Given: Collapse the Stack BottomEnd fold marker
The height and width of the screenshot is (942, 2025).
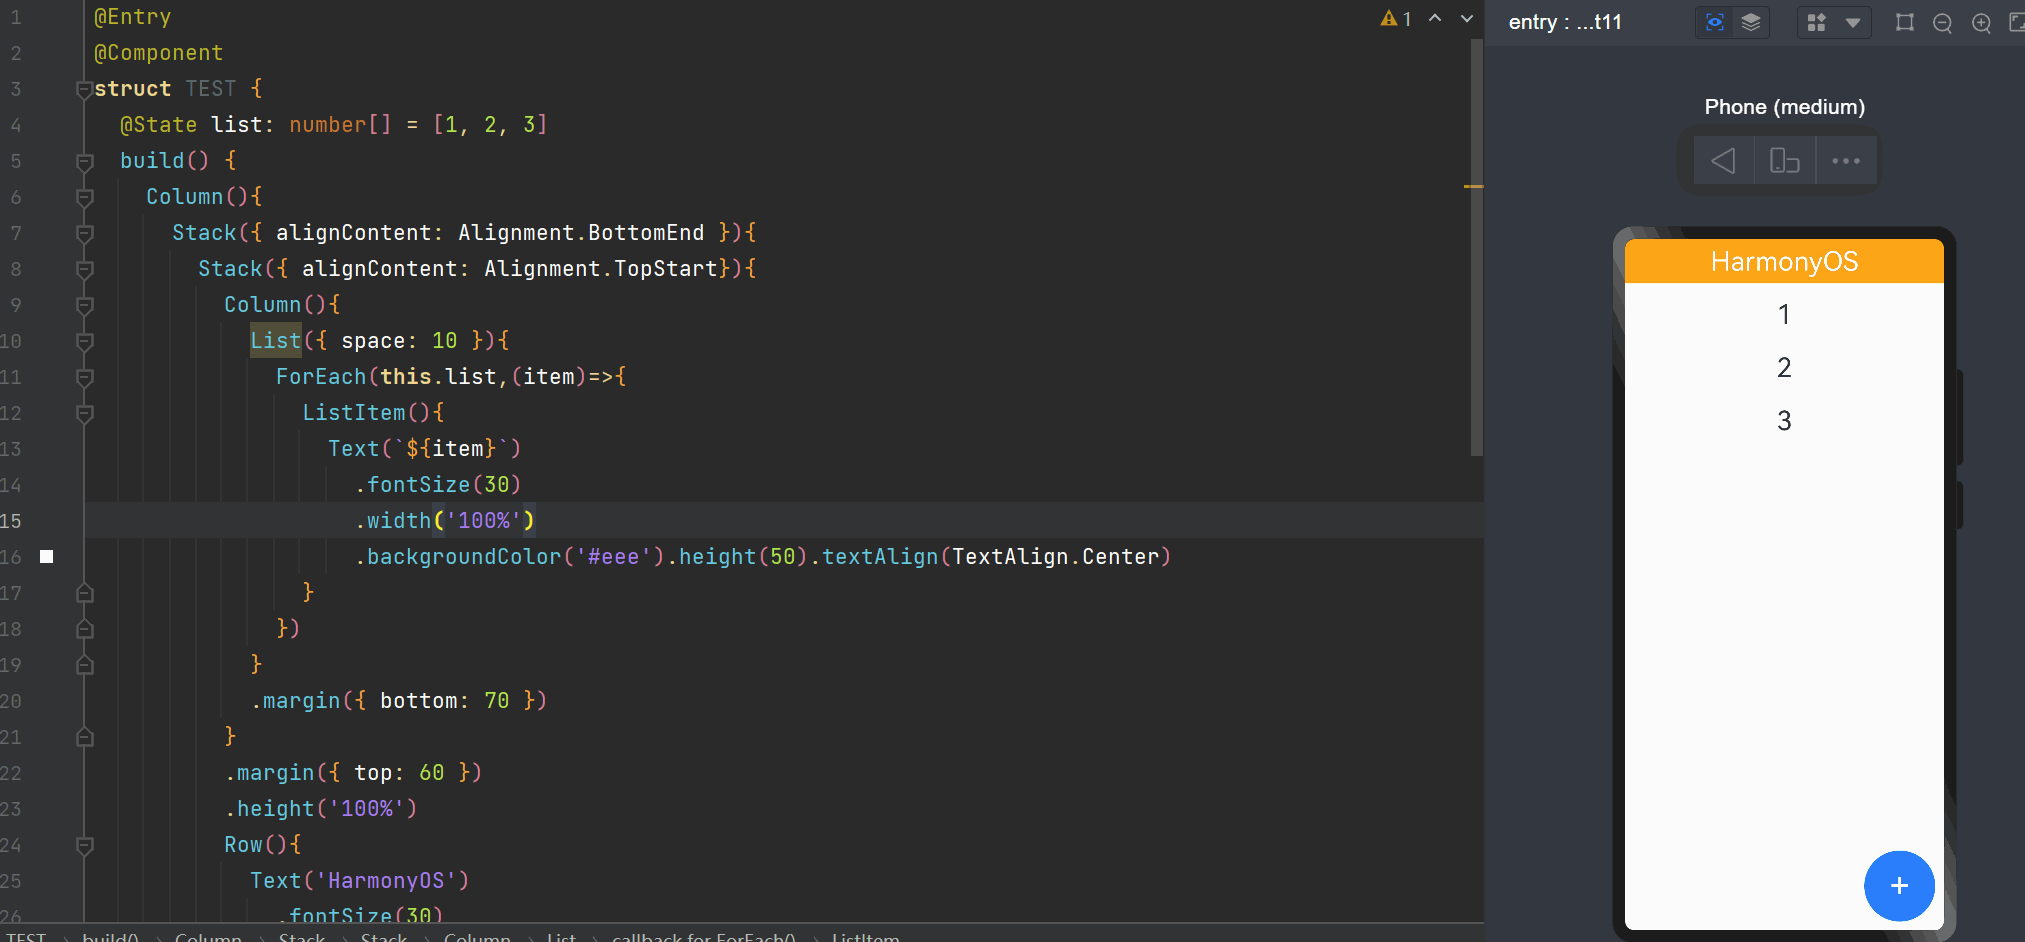Looking at the screenshot, I should point(84,233).
